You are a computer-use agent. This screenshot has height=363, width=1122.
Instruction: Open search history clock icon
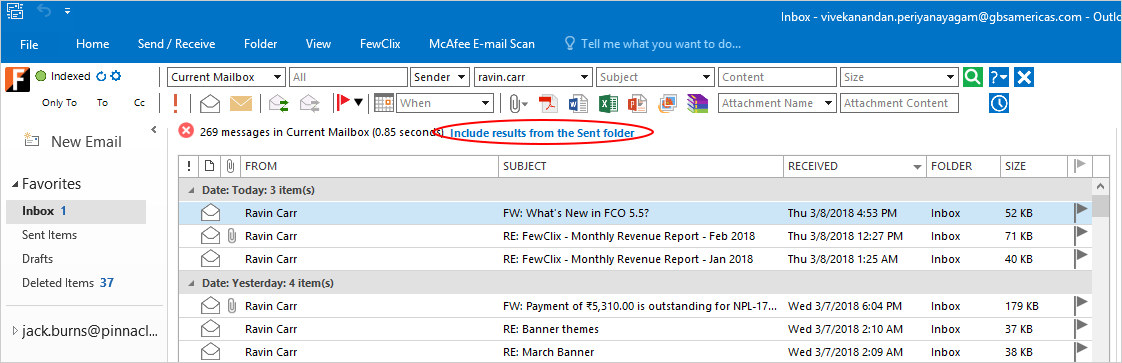pyautogui.click(x=999, y=103)
